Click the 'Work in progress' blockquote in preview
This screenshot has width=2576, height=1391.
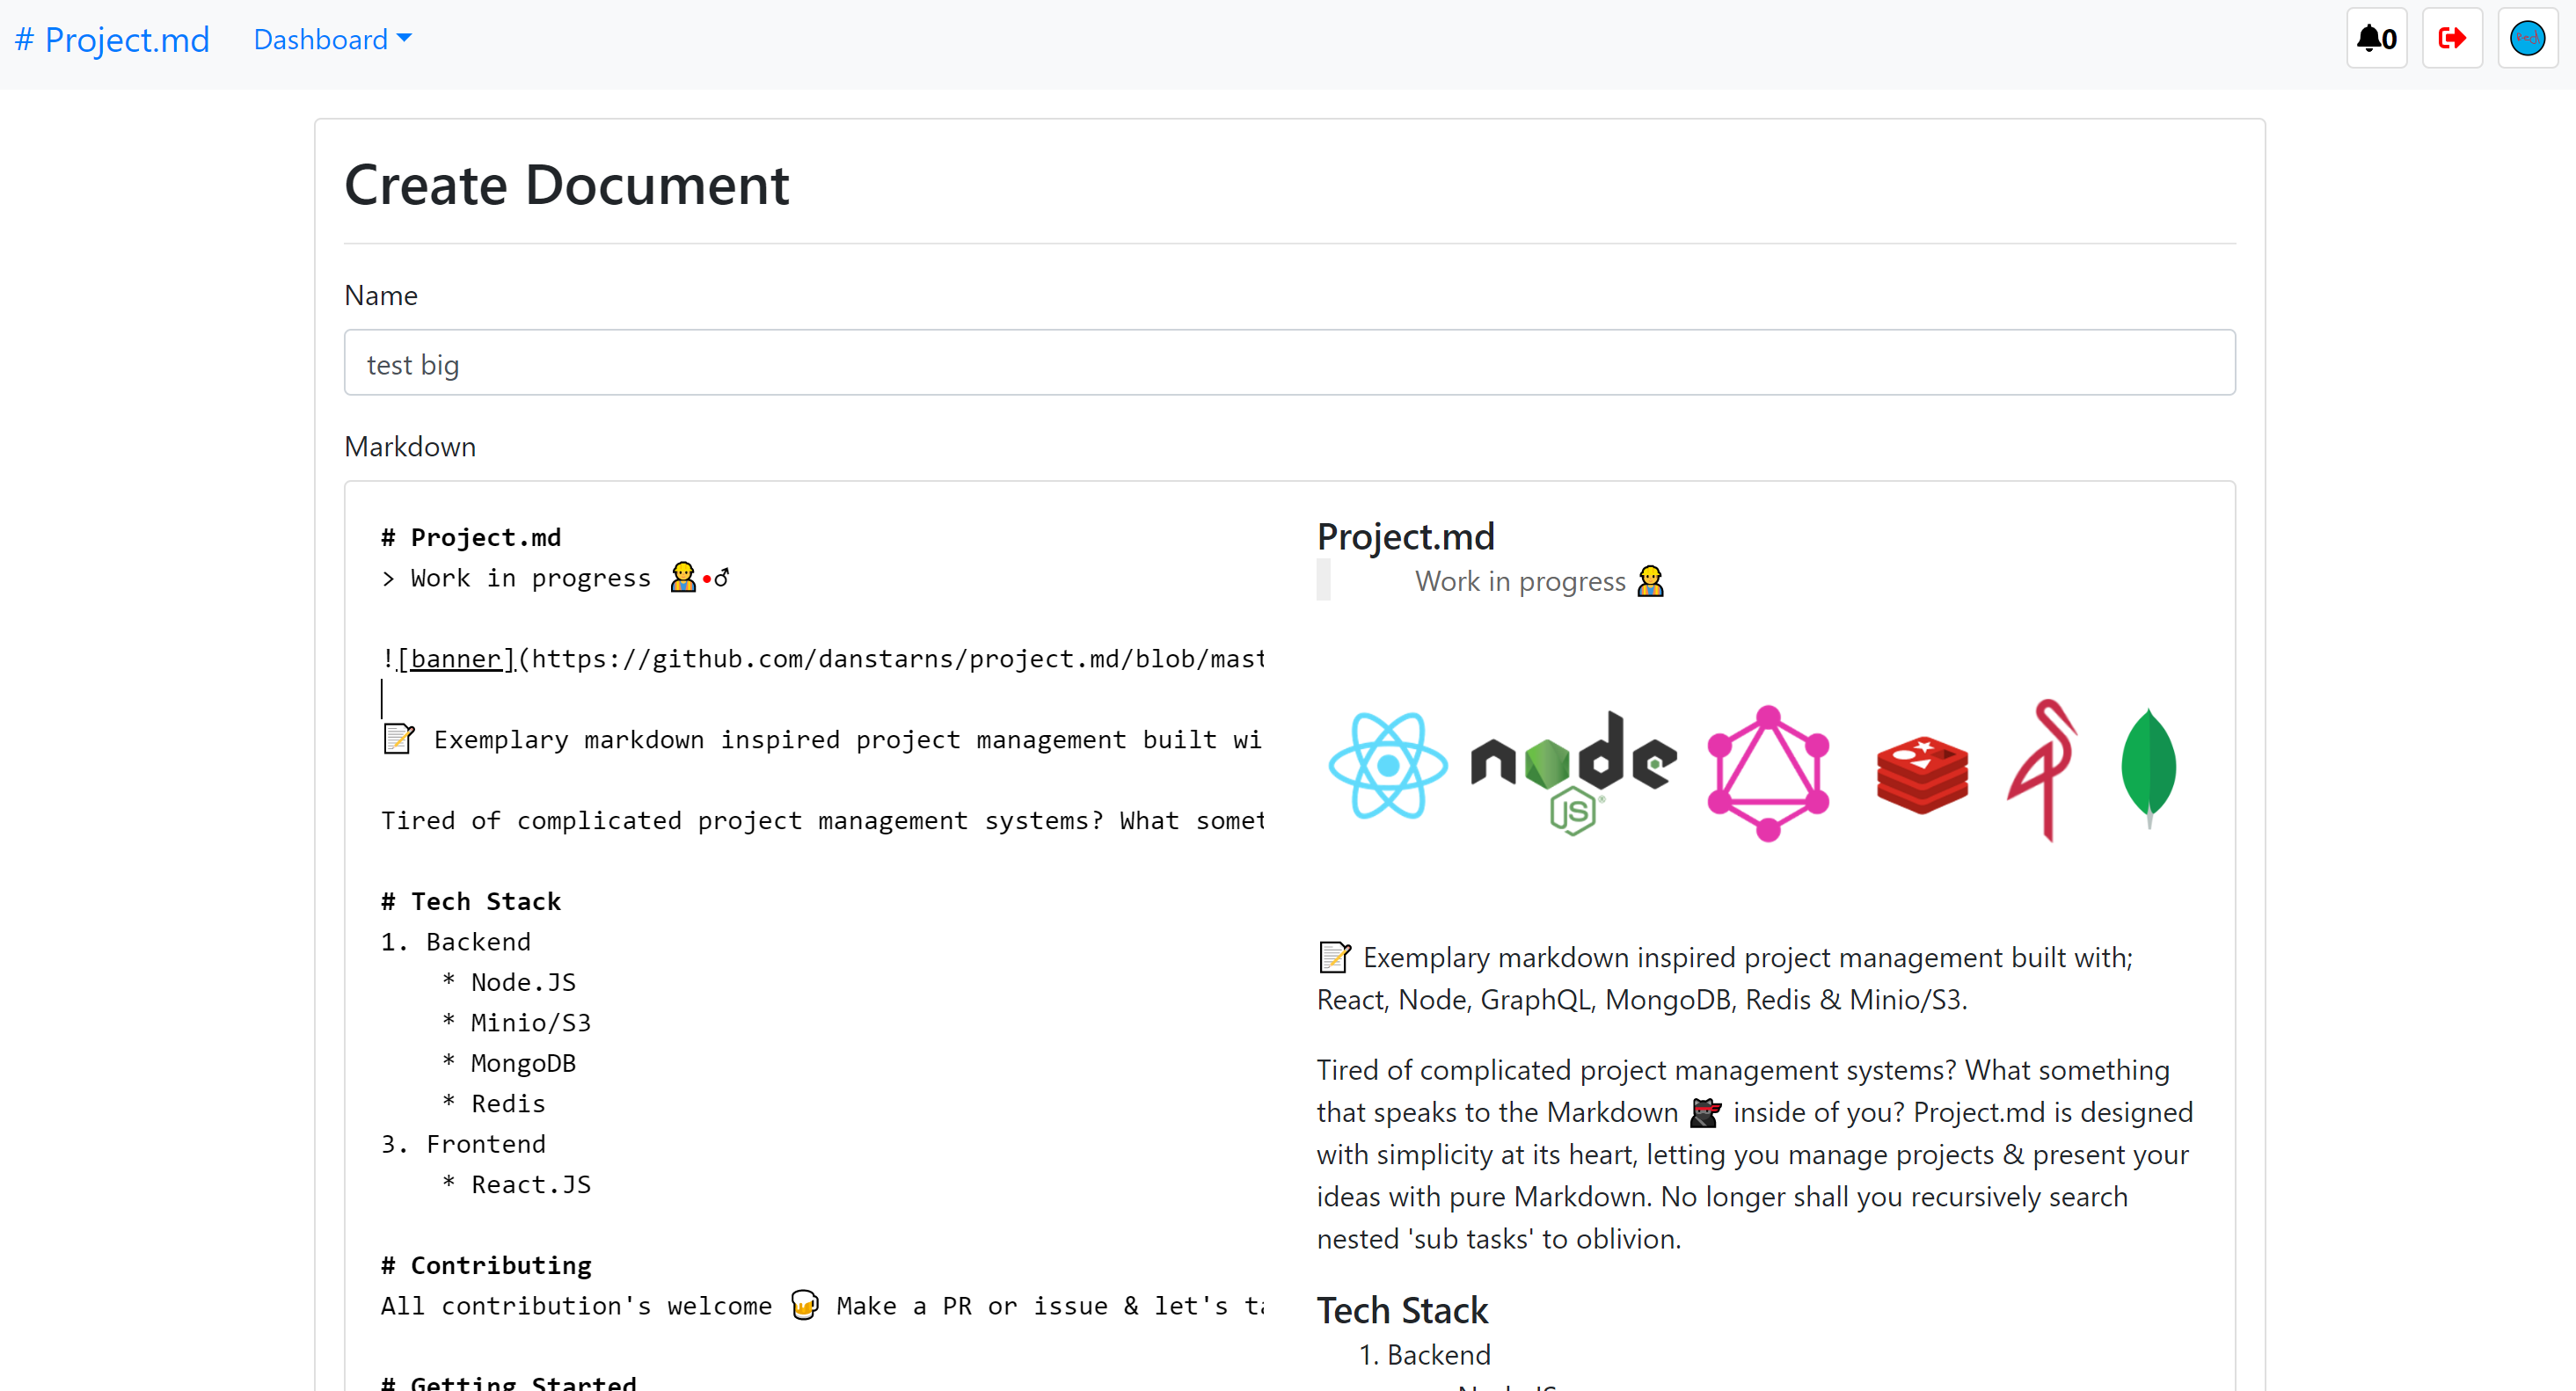[1519, 581]
